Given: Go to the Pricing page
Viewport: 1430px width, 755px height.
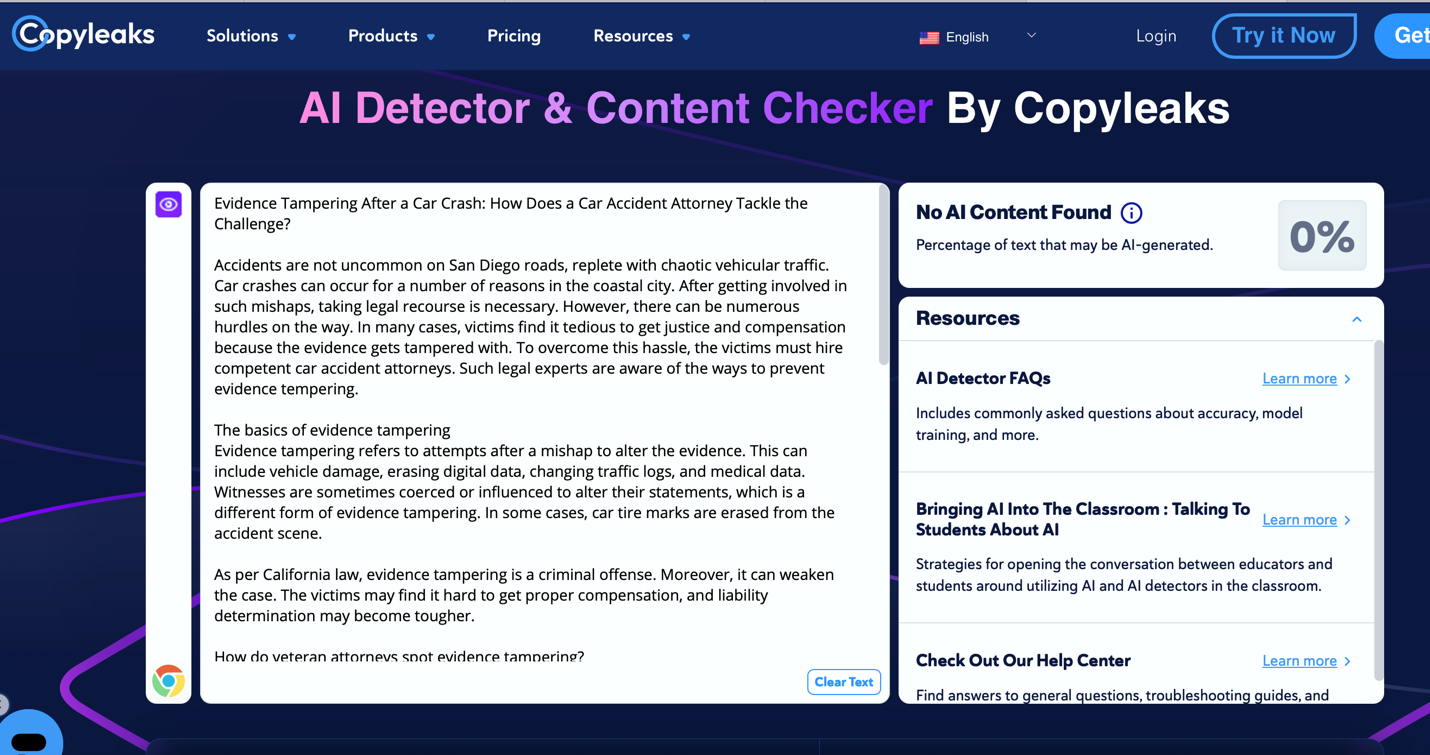Looking at the screenshot, I should coord(514,36).
